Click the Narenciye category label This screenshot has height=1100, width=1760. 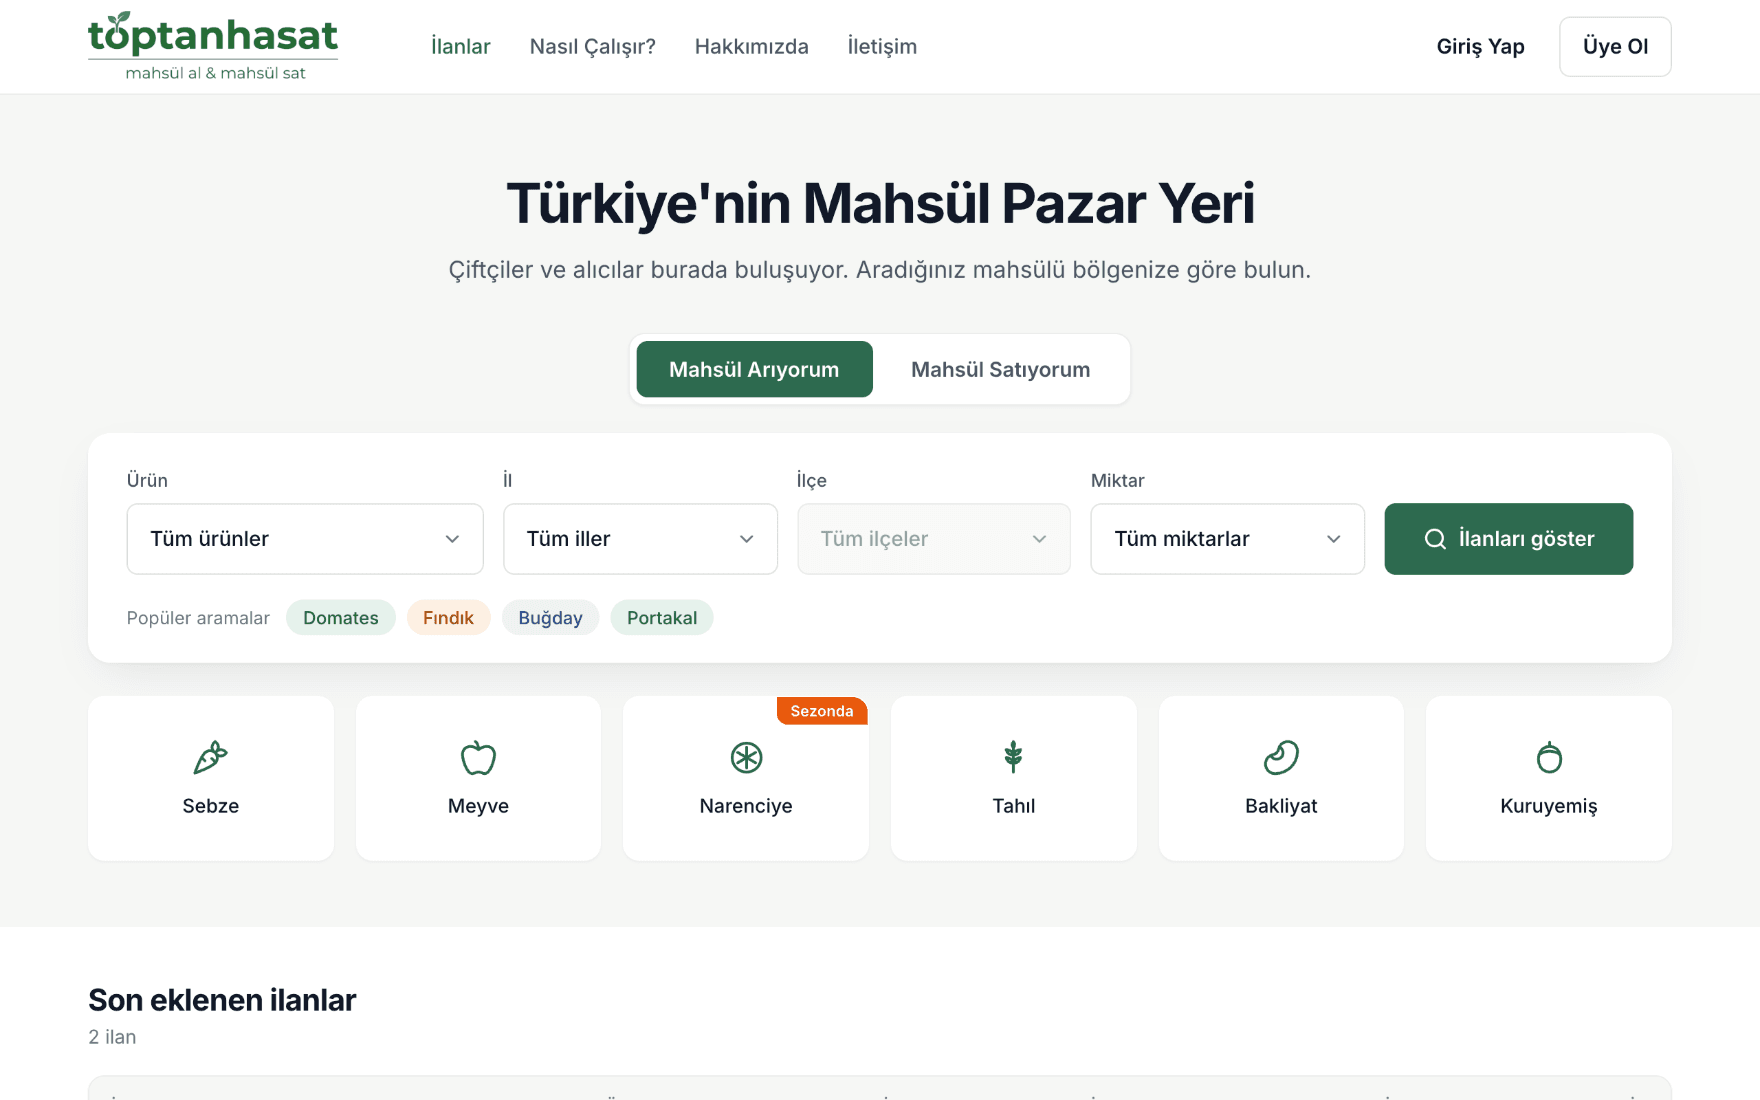pyautogui.click(x=746, y=806)
